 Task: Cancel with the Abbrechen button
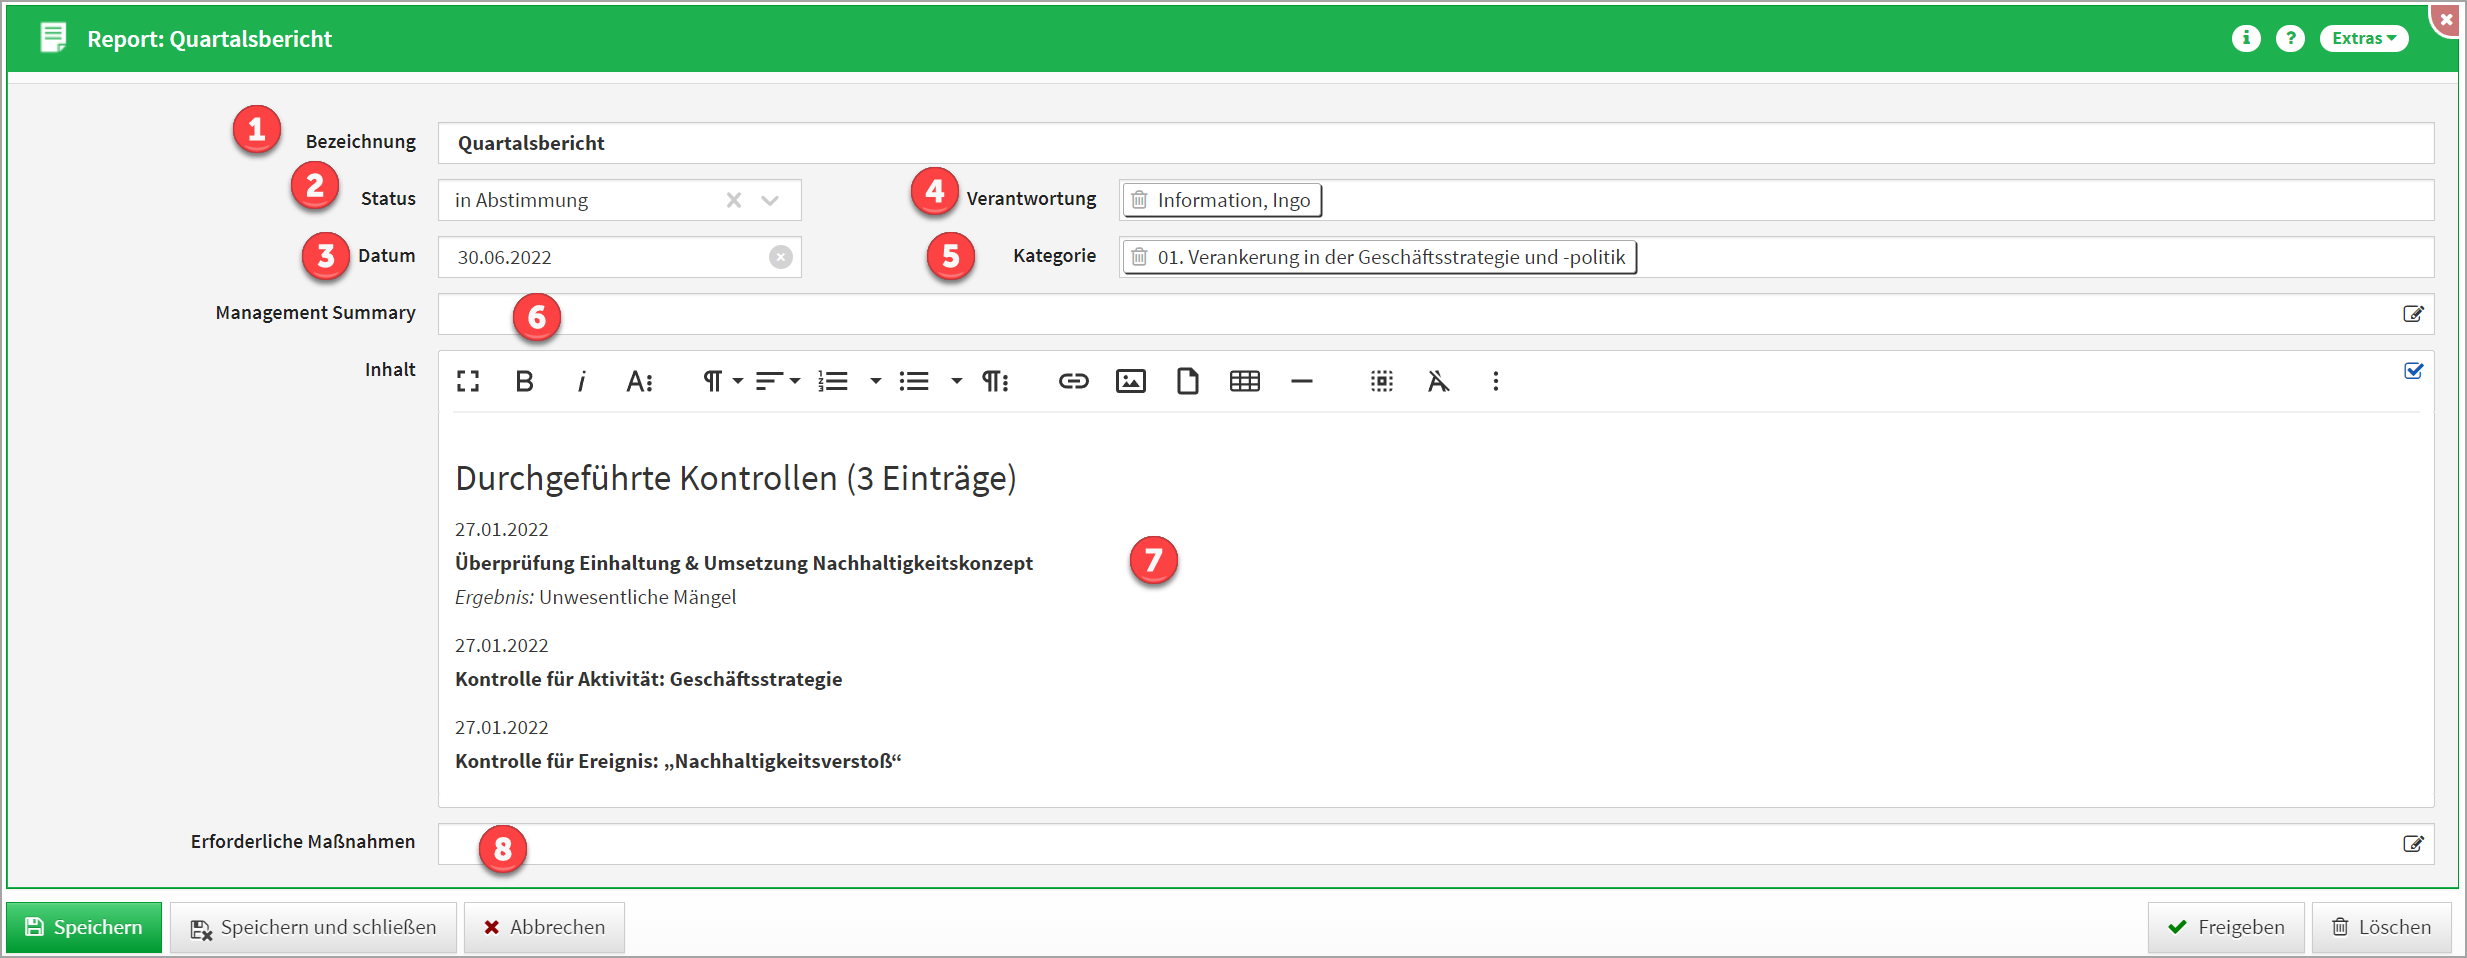544,927
